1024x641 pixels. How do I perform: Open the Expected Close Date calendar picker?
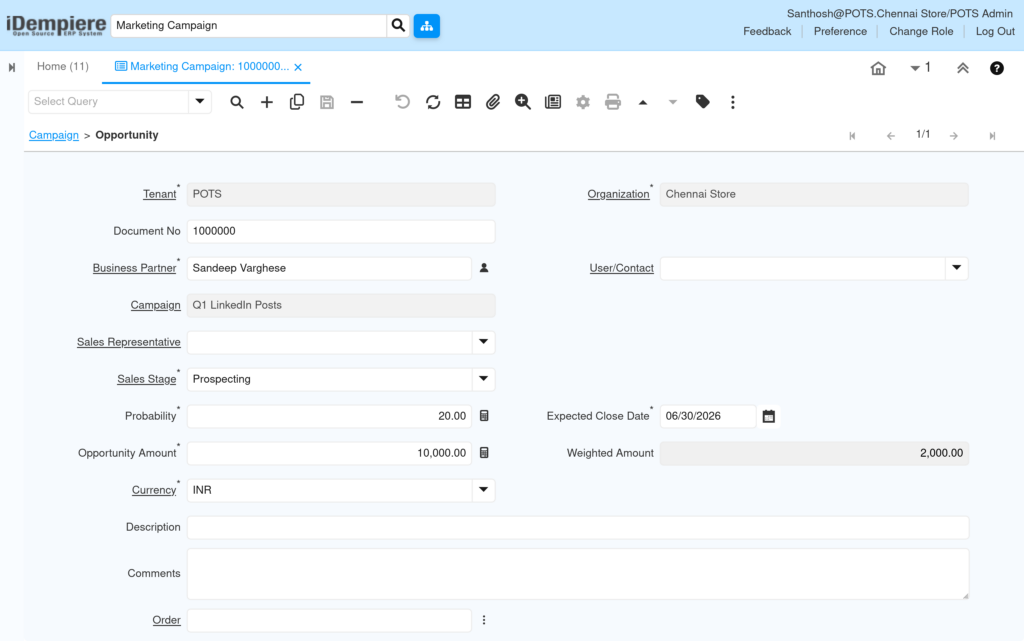click(769, 416)
